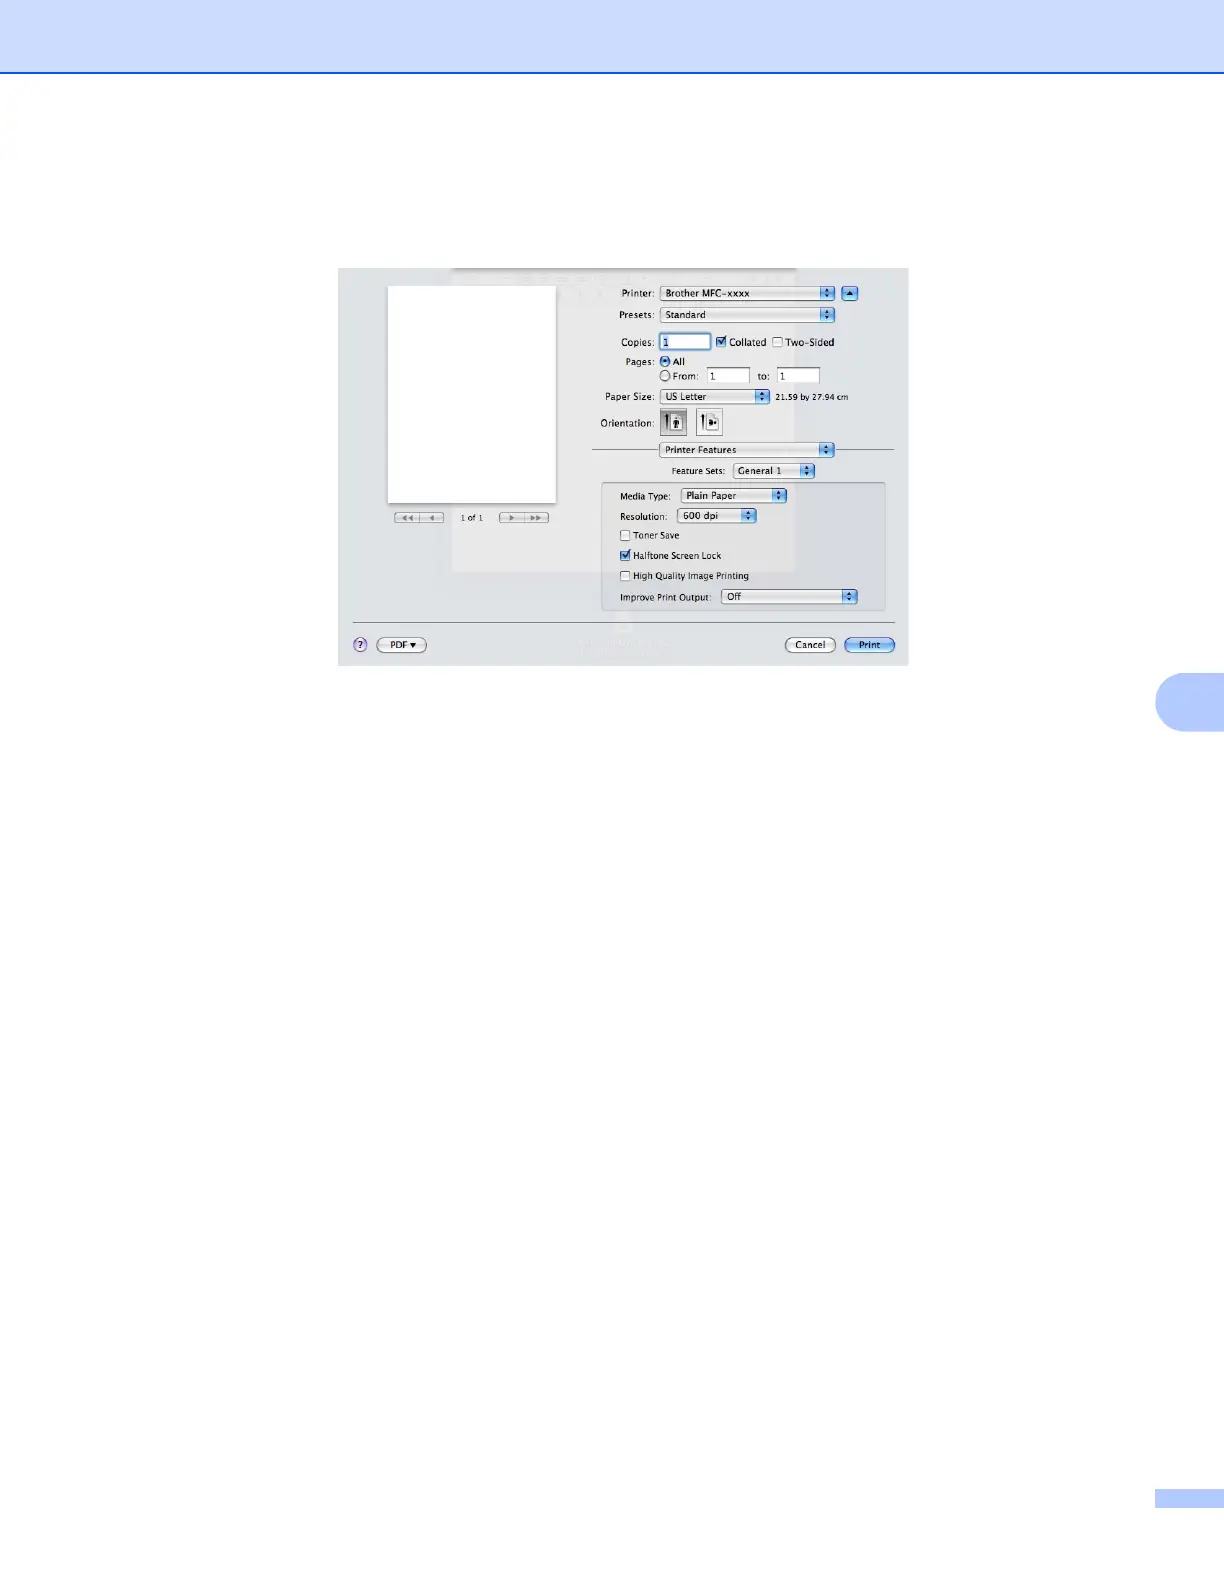The width and height of the screenshot is (1224, 1580).
Task: Click the 'to' page number field
Action: pyautogui.click(x=798, y=376)
